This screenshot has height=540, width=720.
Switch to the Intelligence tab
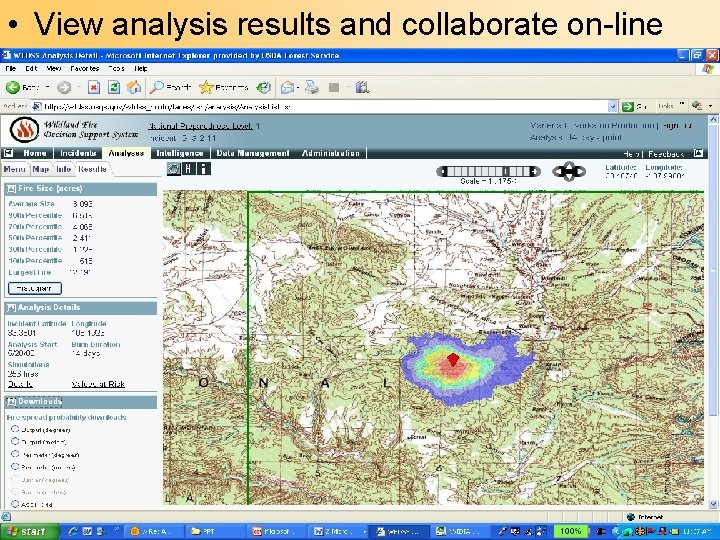(x=180, y=153)
